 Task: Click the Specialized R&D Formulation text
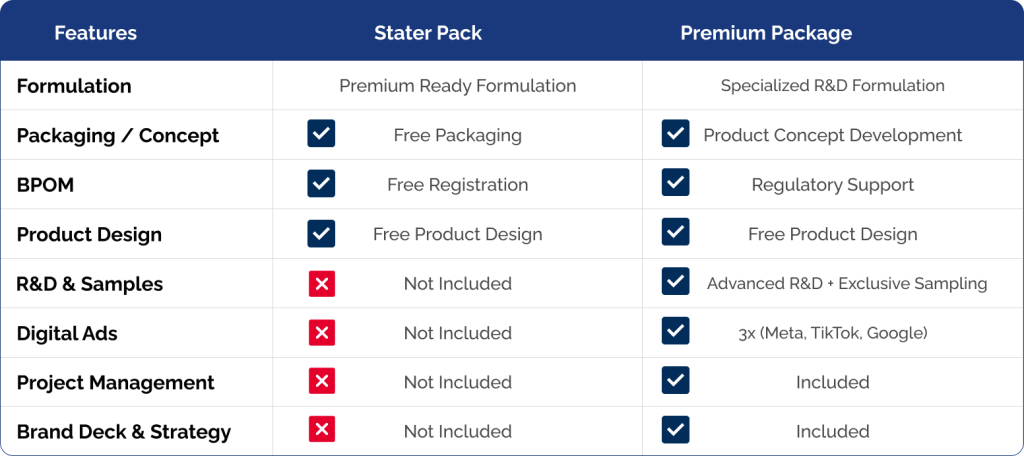[x=832, y=86]
